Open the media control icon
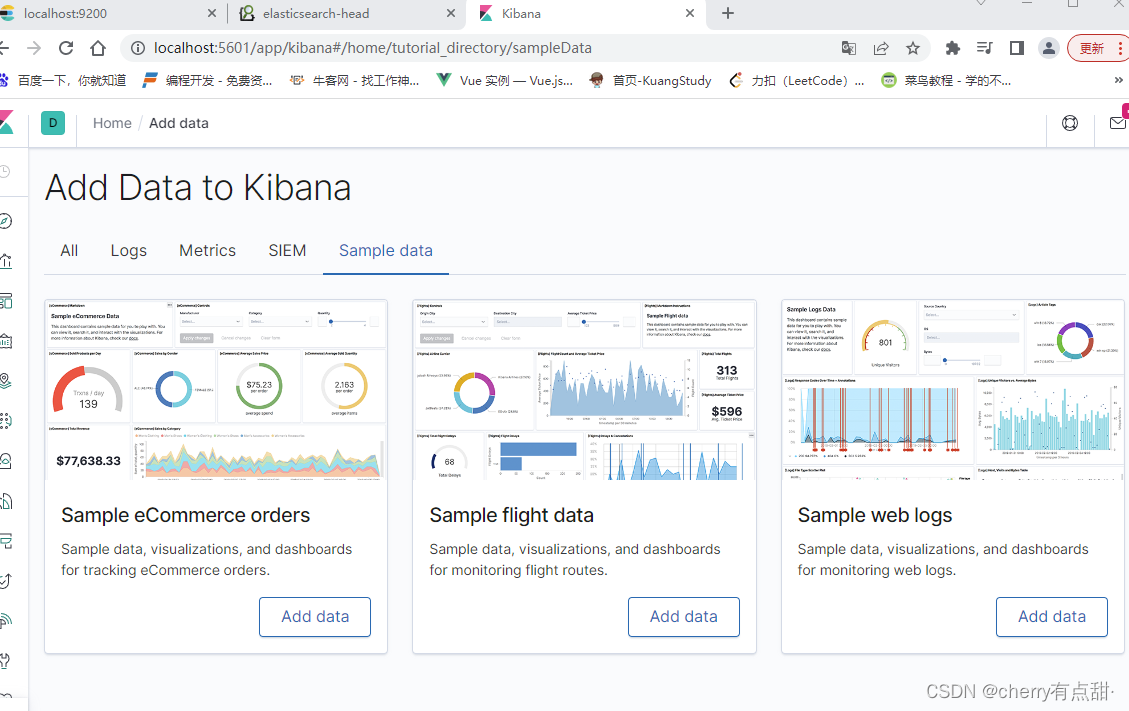1129x711 pixels. (984, 48)
